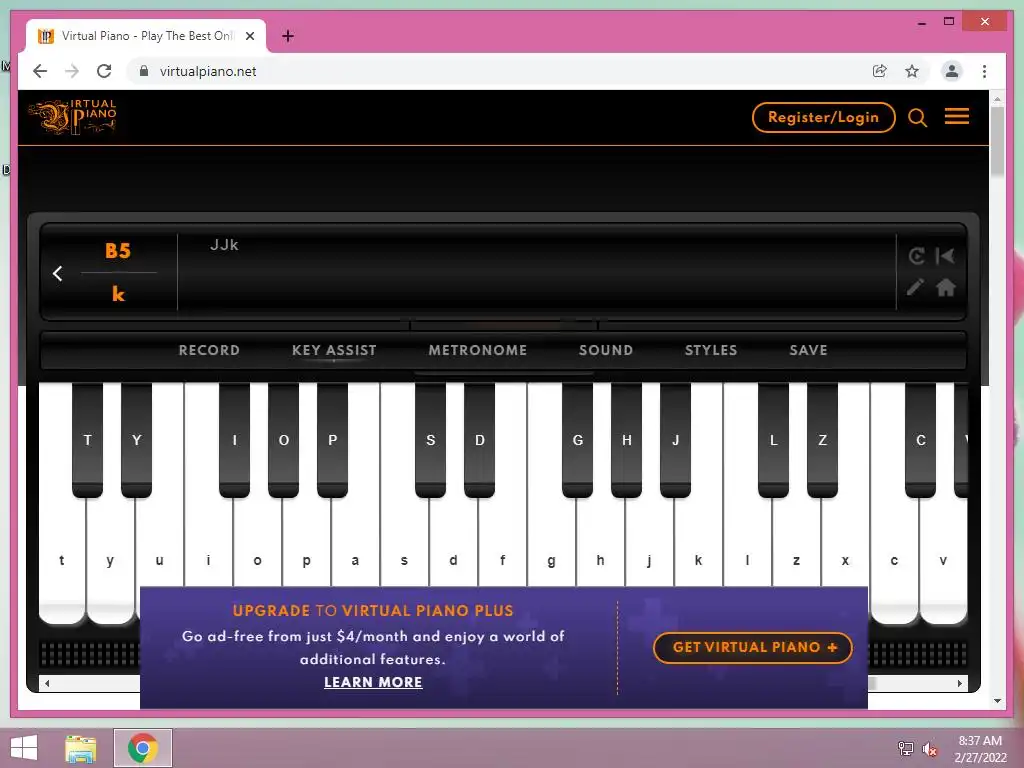Share this page icon in address bar
1024x768 pixels.
point(880,71)
